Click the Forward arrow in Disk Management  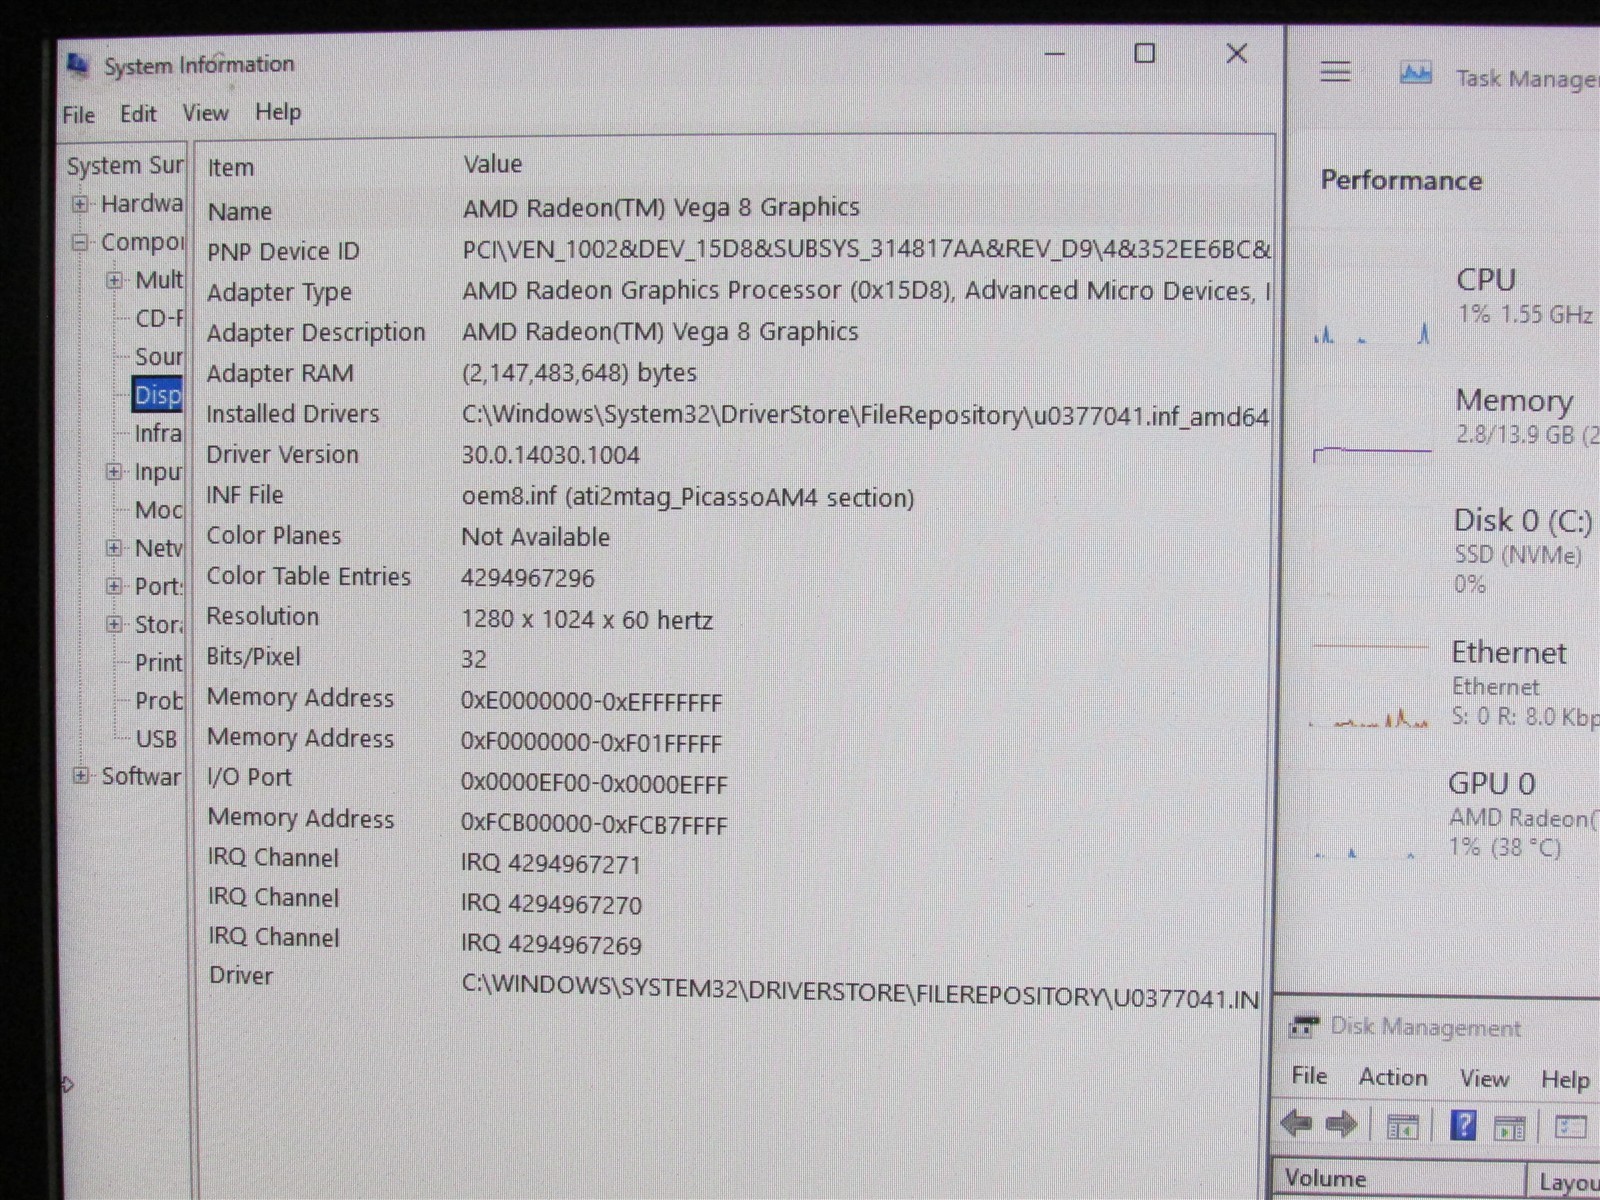tap(1341, 1124)
